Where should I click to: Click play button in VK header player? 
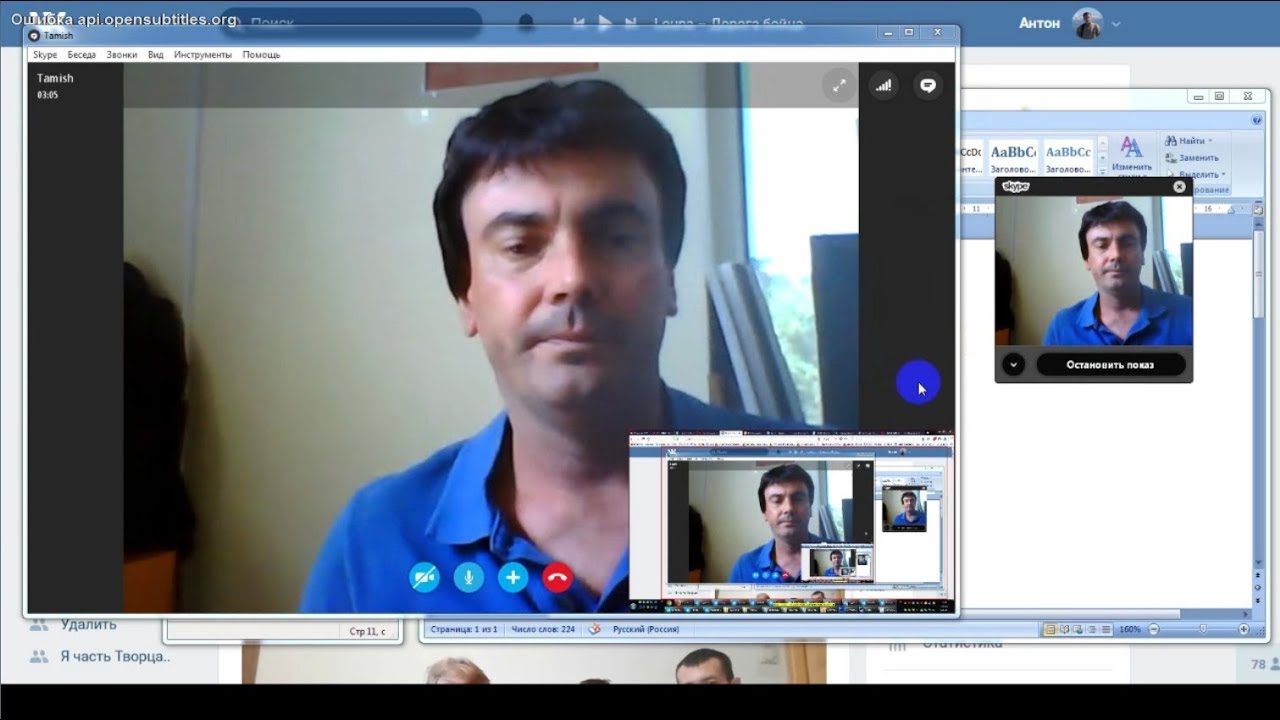[605, 23]
